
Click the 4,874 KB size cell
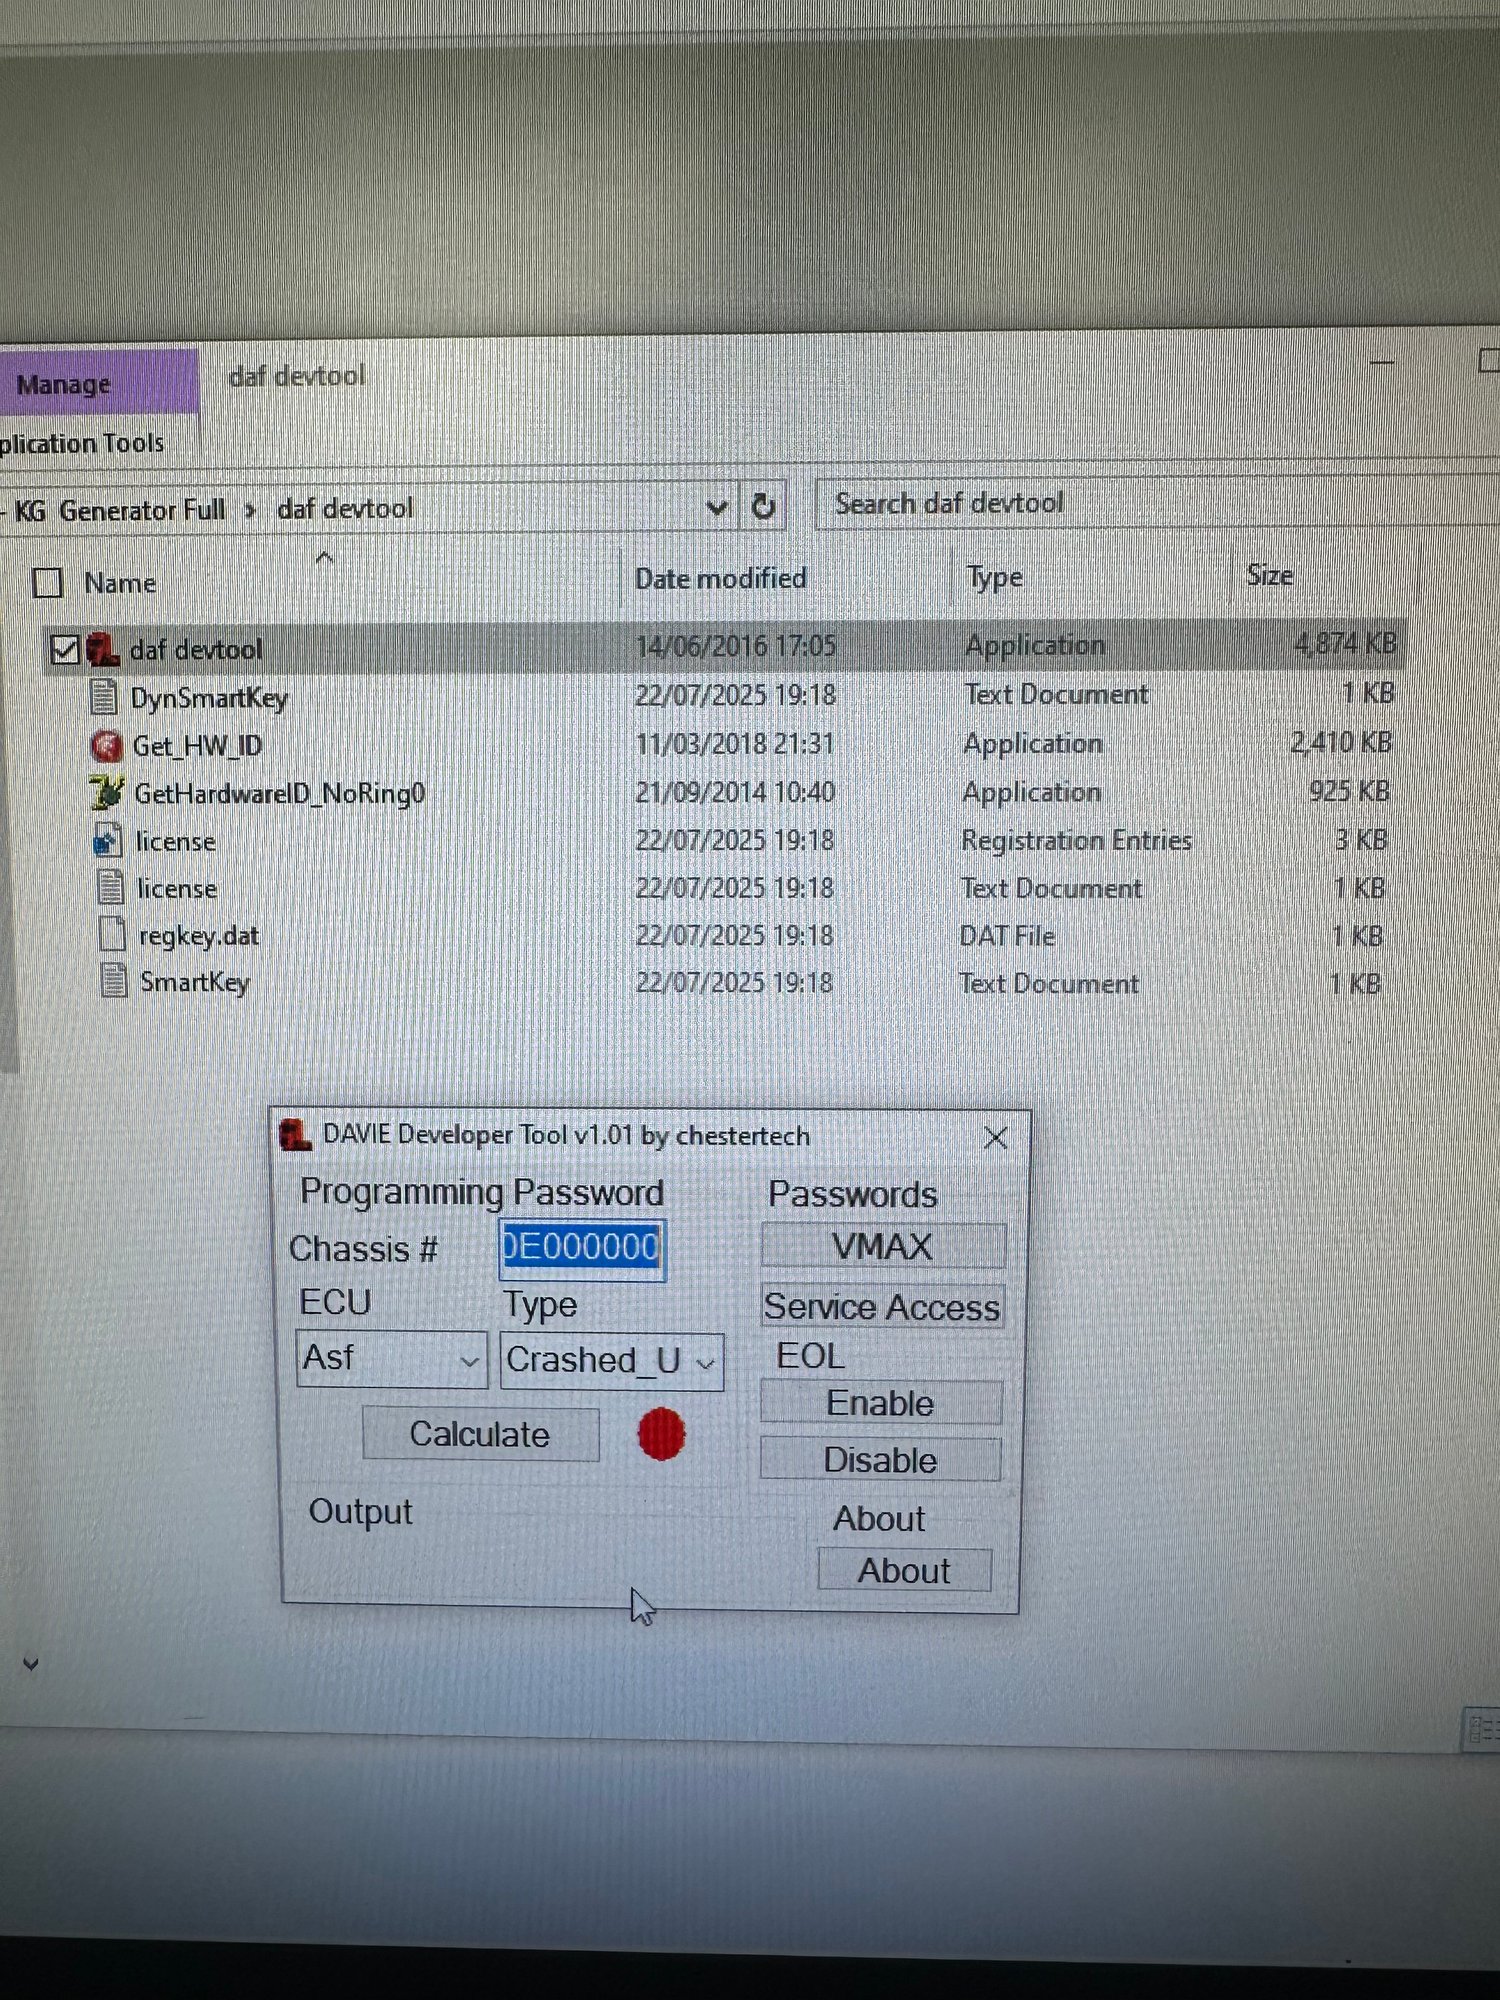(1345, 643)
